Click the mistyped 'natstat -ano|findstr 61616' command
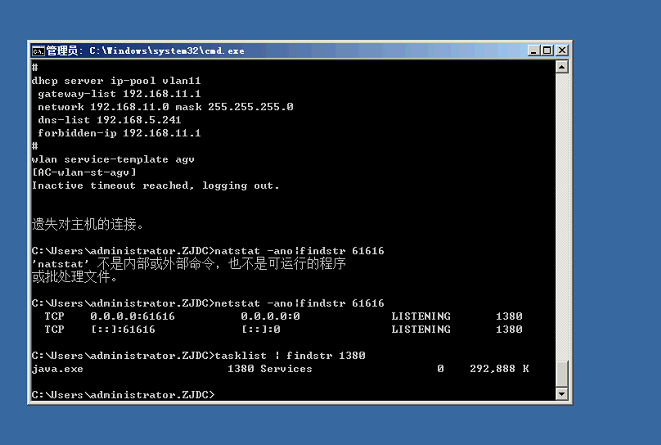Image resolution: width=661 pixels, height=445 pixels. coord(299,251)
